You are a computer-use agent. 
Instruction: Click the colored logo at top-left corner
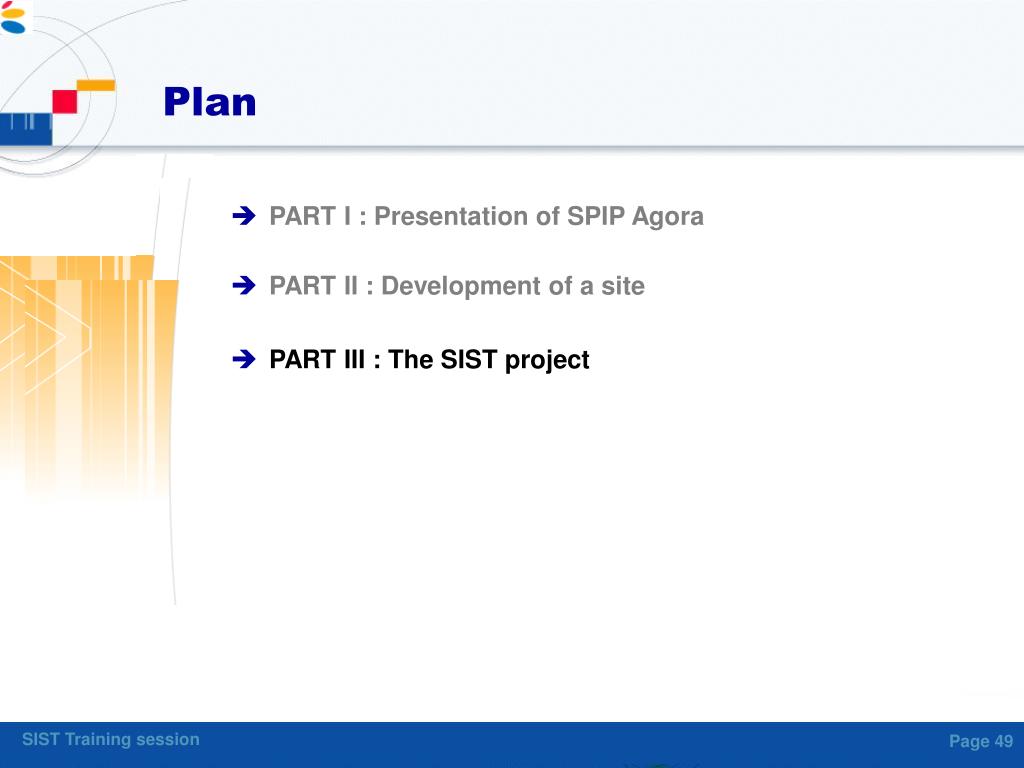coord(12,16)
